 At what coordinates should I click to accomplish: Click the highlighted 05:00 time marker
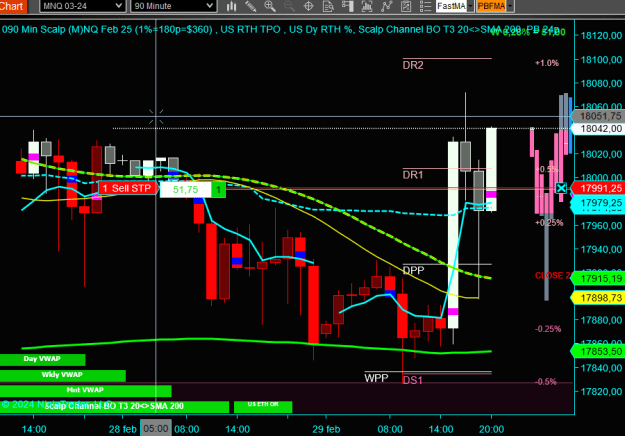pos(156,428)
